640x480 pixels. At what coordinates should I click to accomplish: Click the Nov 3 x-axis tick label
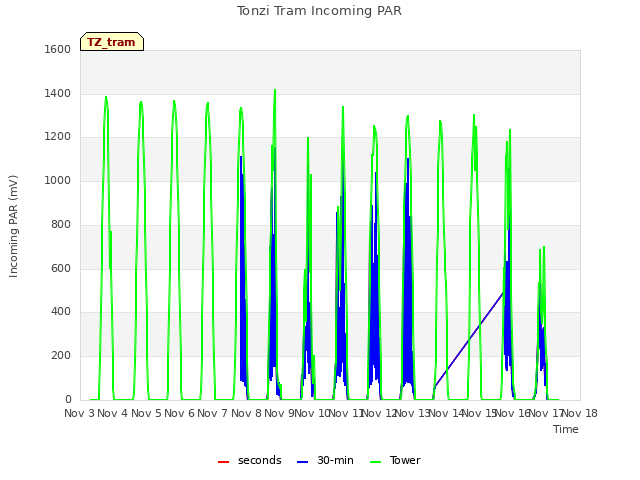coord(79,413)
